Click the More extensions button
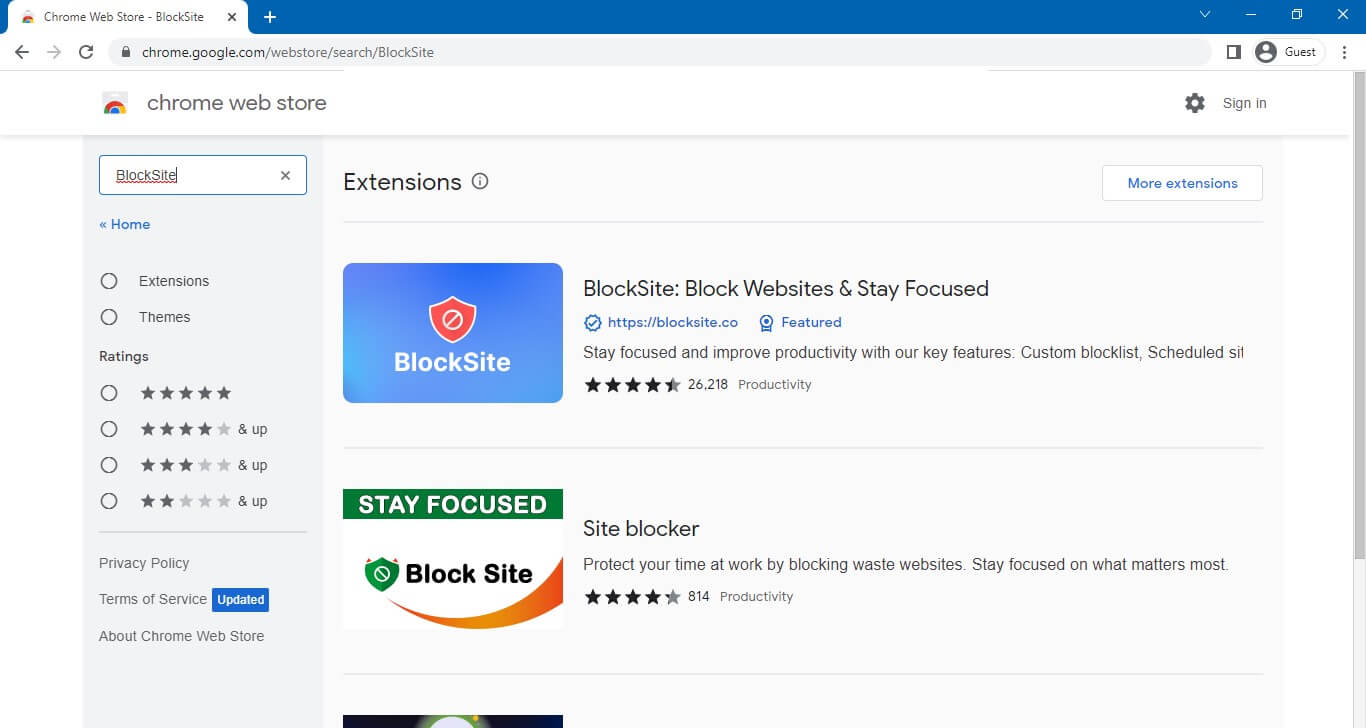The image size is (1366, 728). pos(1182,183)
